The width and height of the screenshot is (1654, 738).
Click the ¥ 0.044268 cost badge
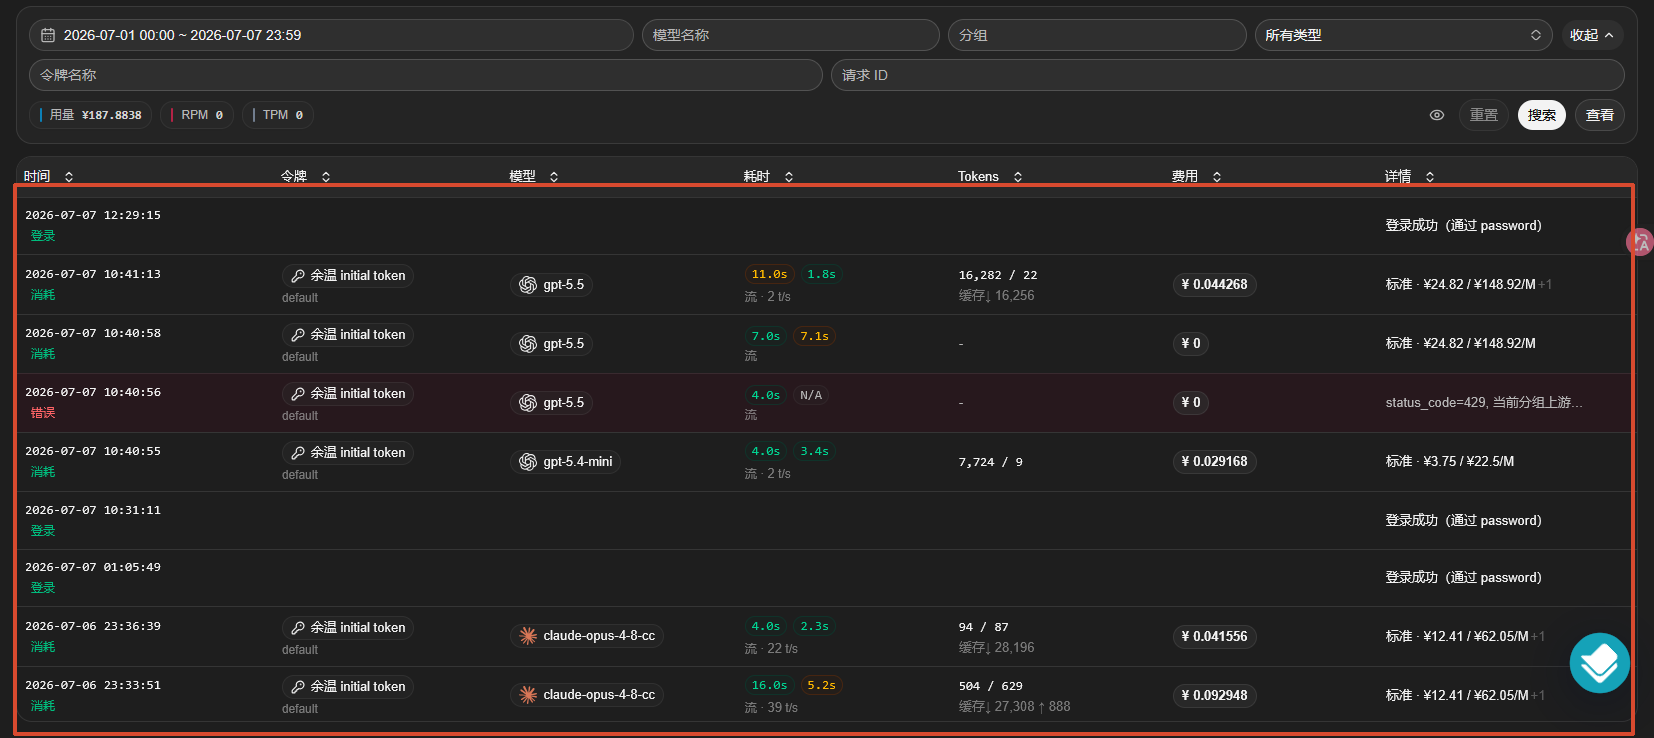[1214, 285]
